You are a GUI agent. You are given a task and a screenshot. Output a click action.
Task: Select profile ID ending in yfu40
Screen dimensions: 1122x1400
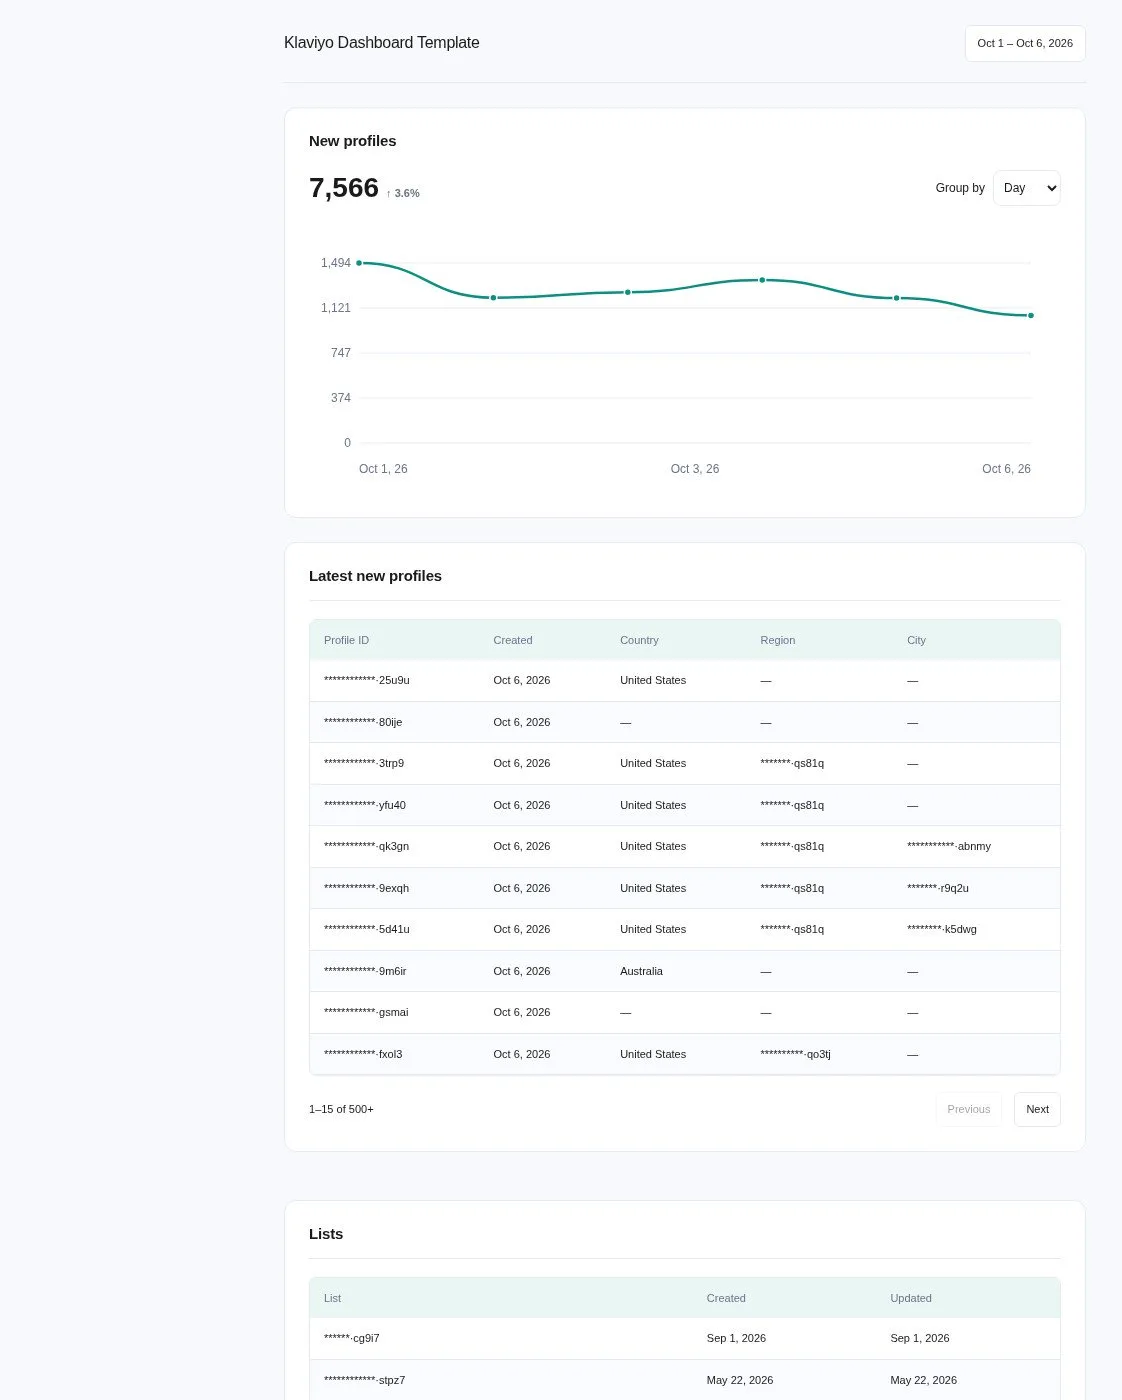click(365, 805)
